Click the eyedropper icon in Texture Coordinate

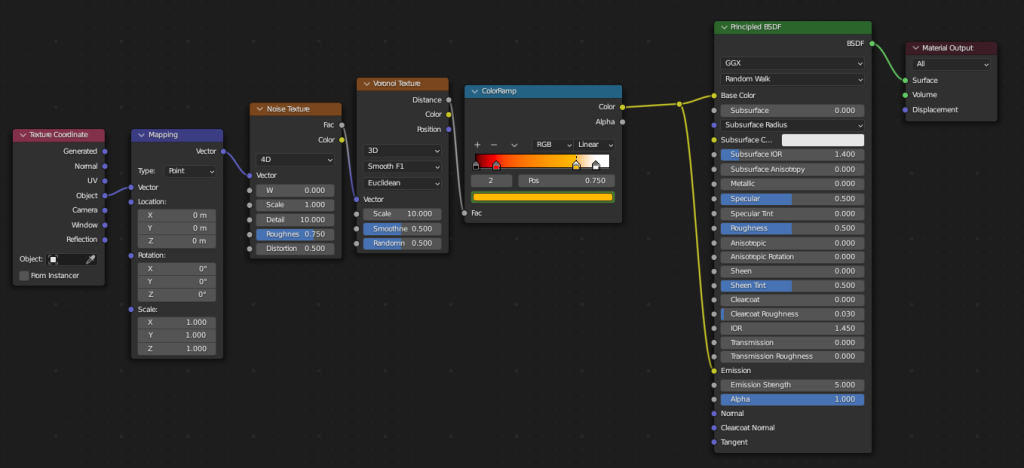coord(89,259)
